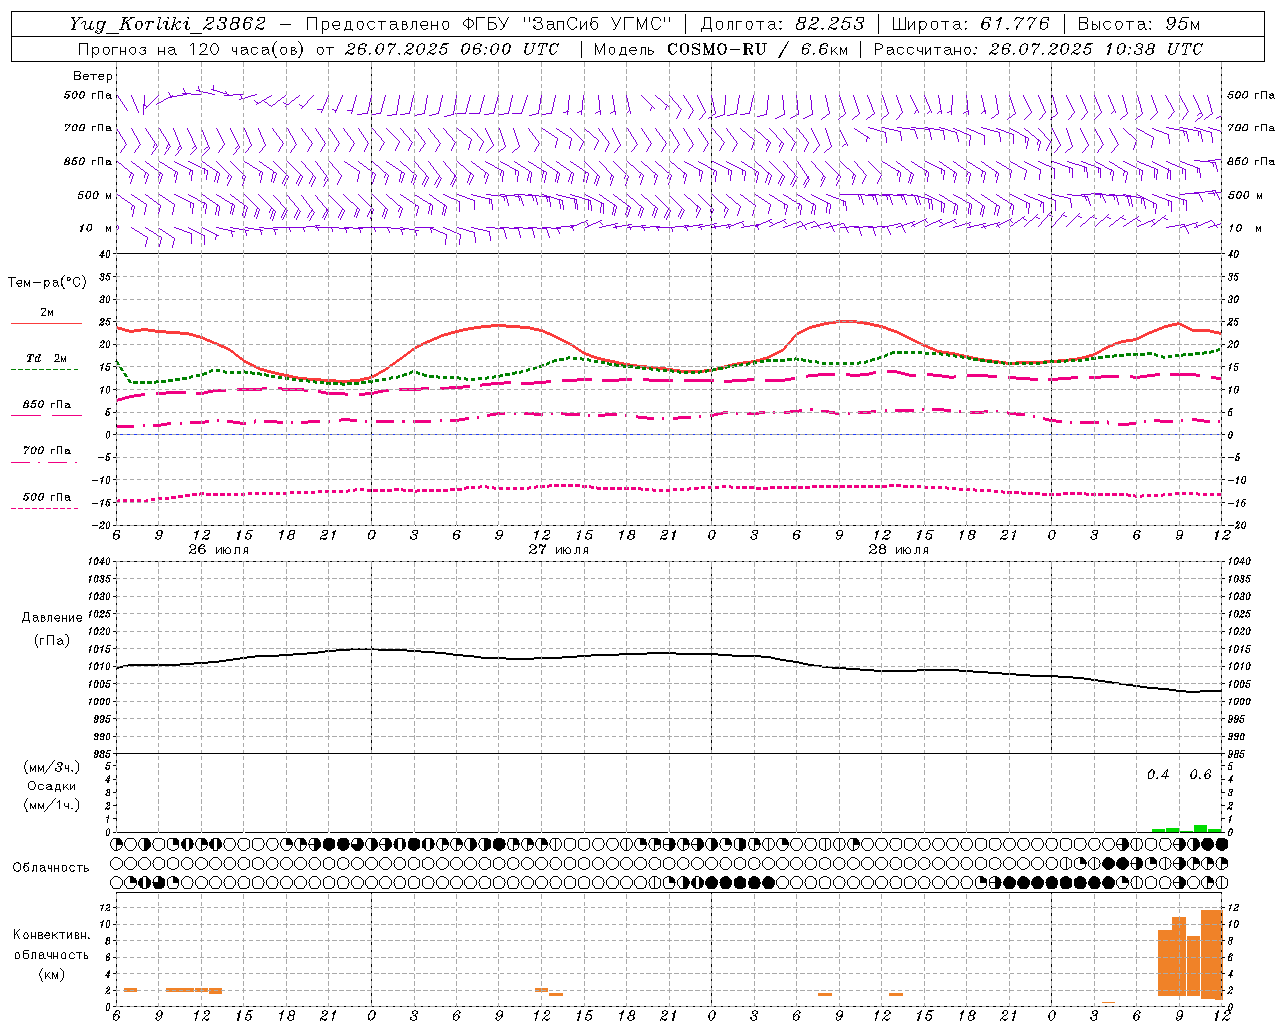Click the Тем-ра(°C) axis title
This screenshot has height=1024, width=1280.
click(x=47, y=283)
